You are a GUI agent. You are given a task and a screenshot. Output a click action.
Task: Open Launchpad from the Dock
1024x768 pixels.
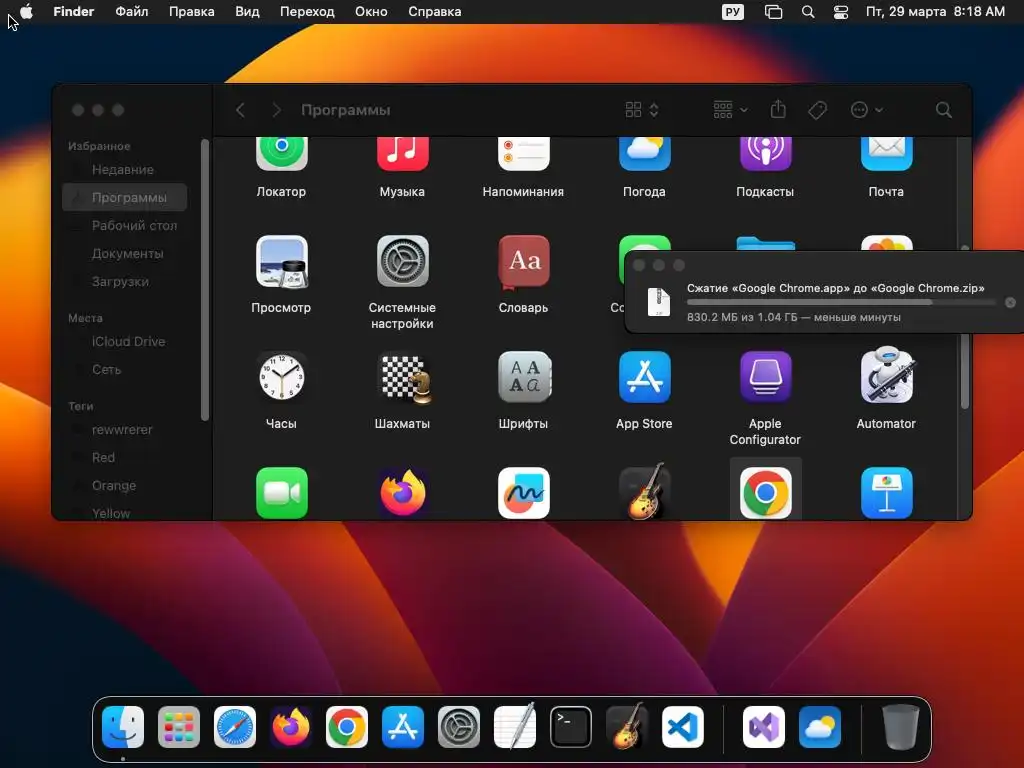pyautogui.click(x=179, y=727)
